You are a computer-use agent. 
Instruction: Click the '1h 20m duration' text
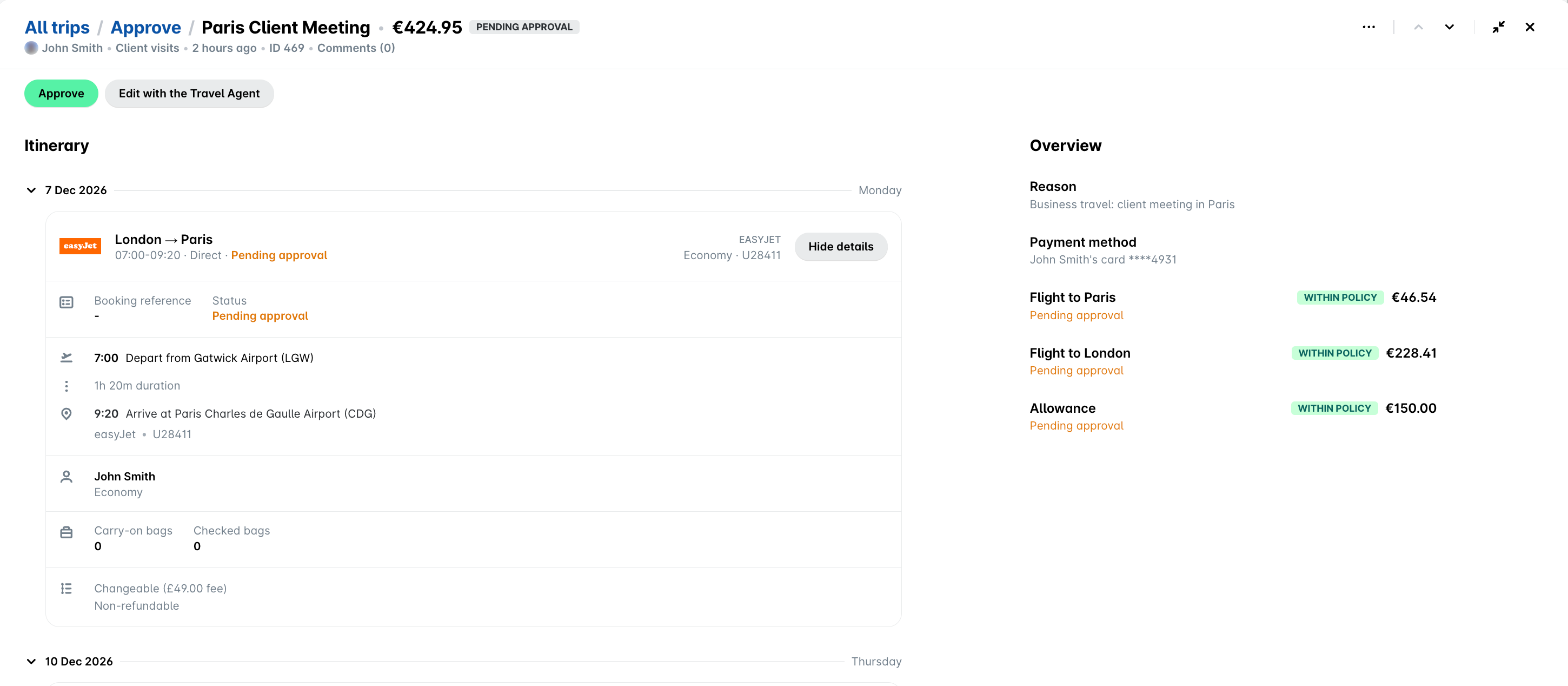coord(137,386)
